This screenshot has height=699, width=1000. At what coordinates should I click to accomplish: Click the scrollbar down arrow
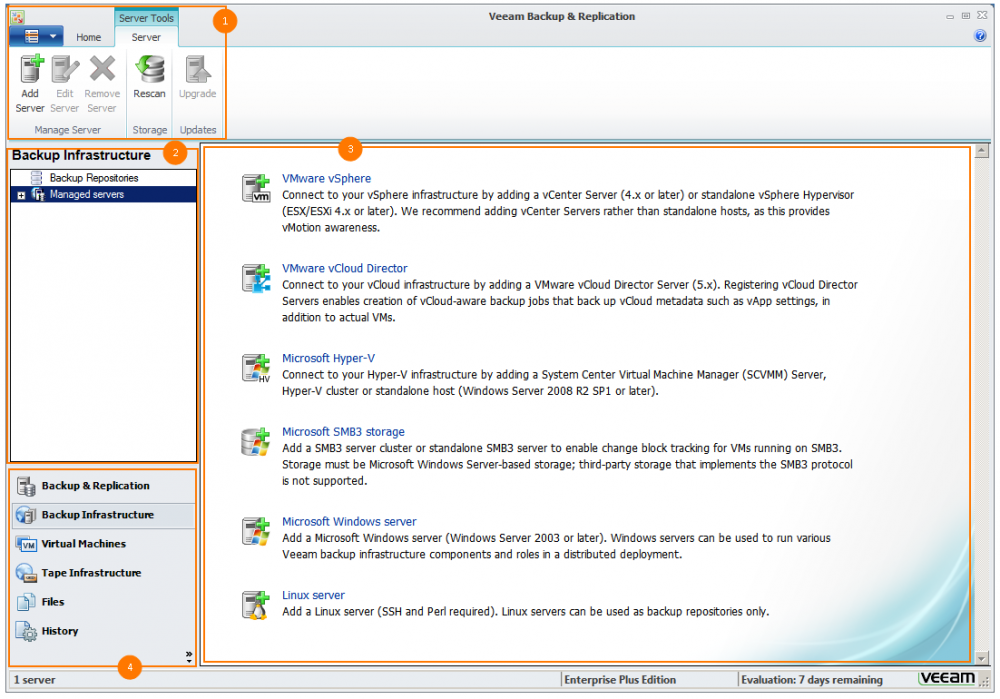click(982, 658)
